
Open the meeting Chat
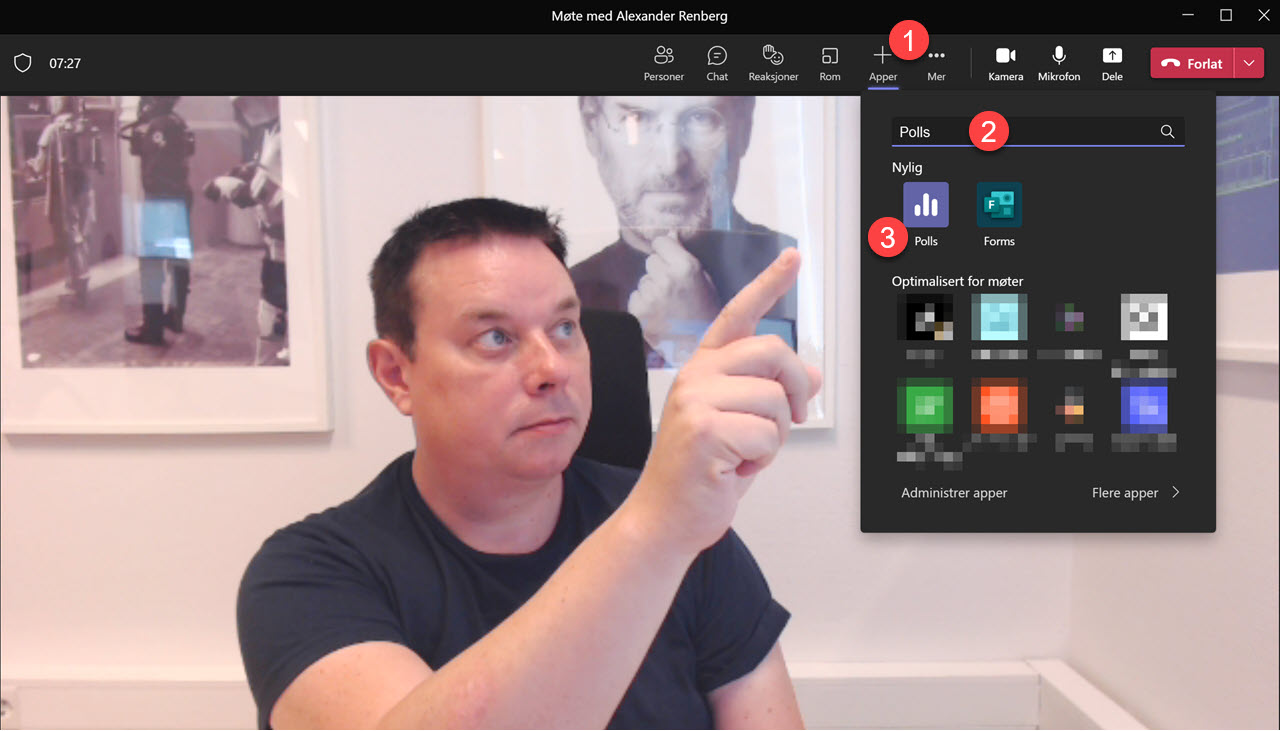click(x=716, y=62)
